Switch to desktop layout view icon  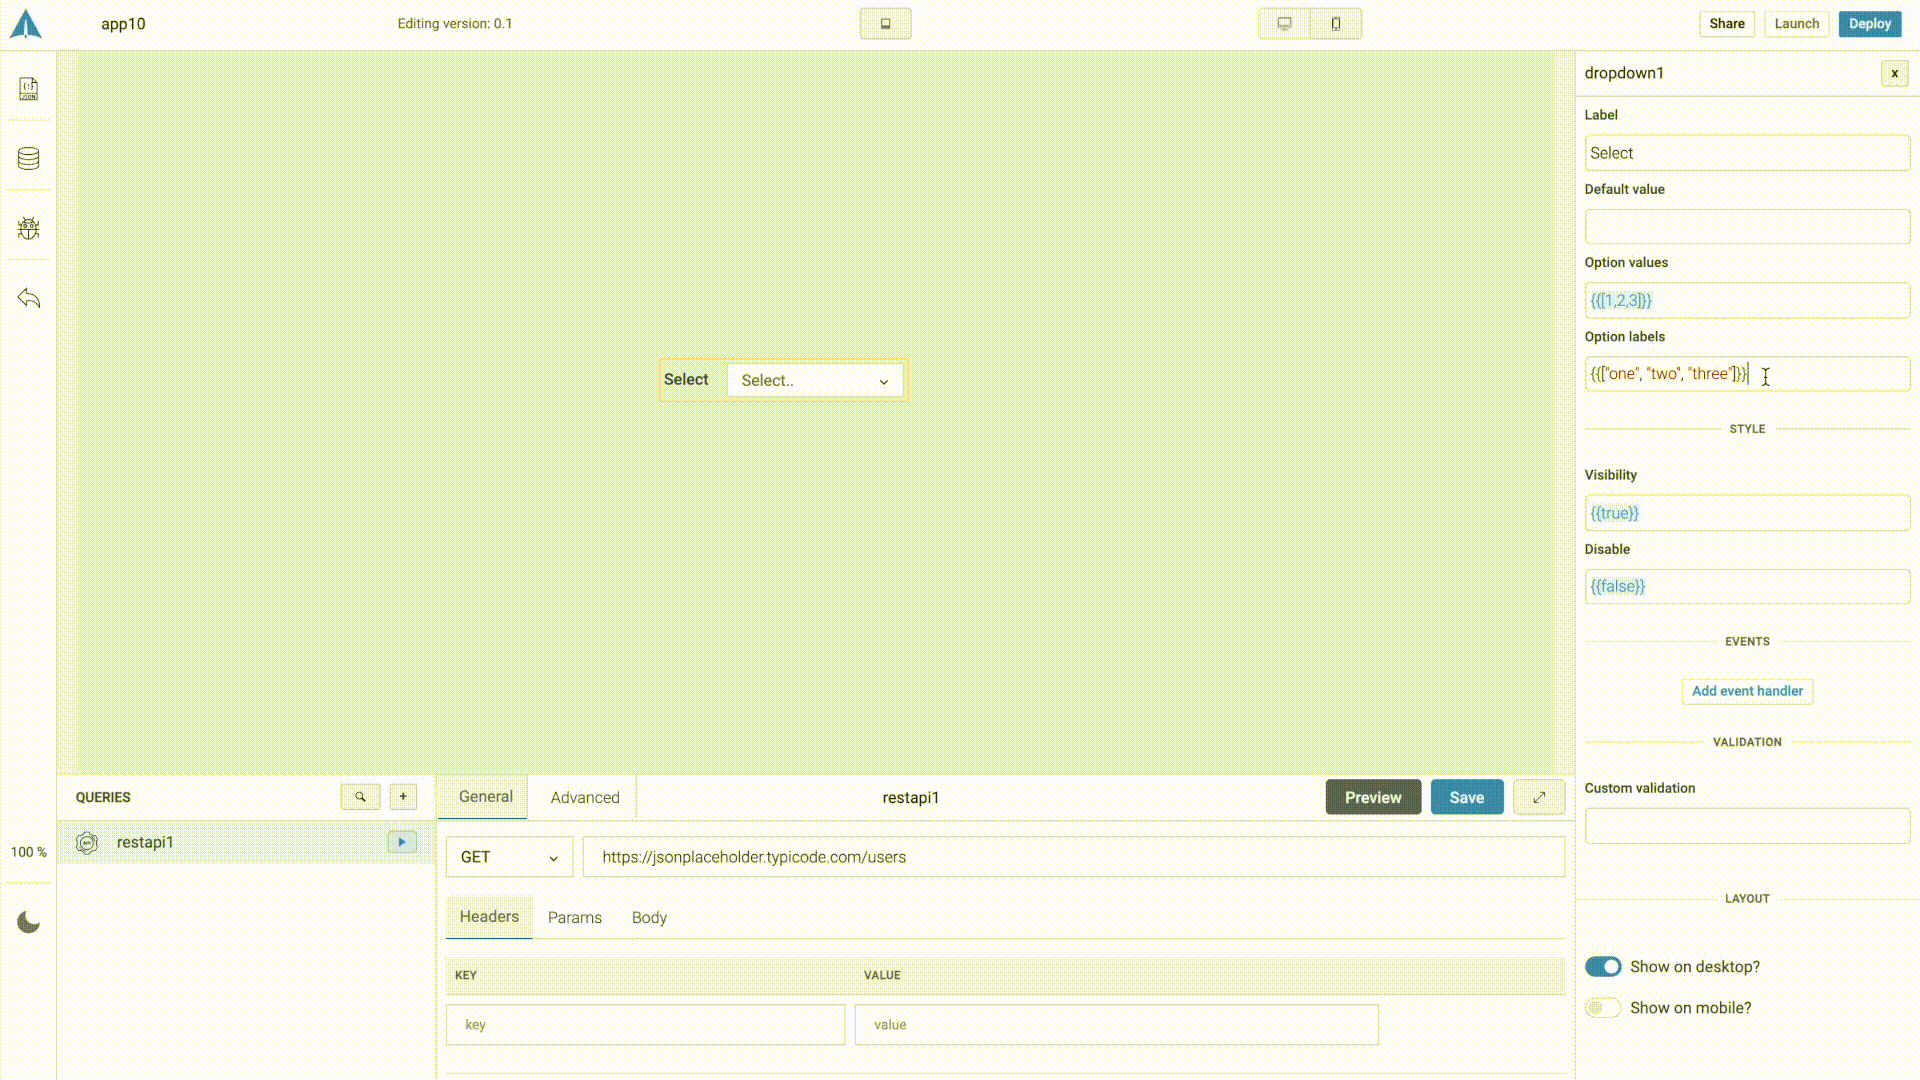click(x=1284, y=24)
